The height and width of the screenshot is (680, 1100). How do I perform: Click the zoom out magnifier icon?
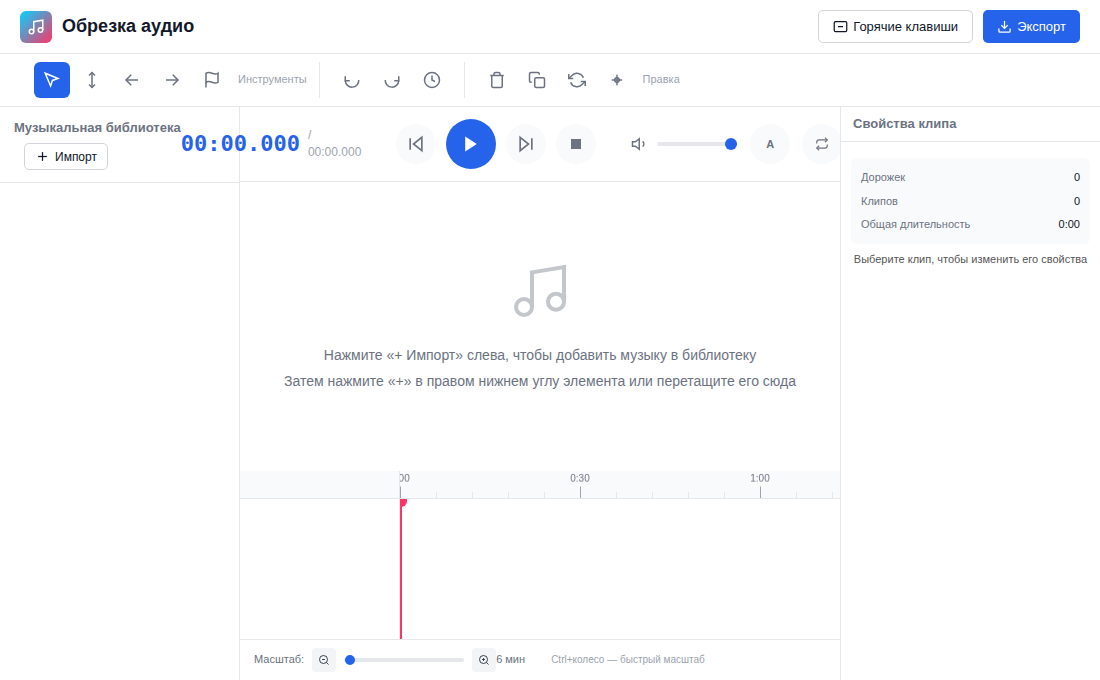coord(324,660)
